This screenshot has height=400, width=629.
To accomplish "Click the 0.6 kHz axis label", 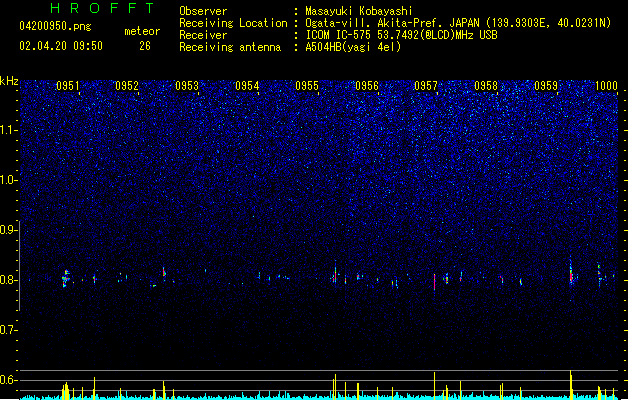I will click(8, 380).
